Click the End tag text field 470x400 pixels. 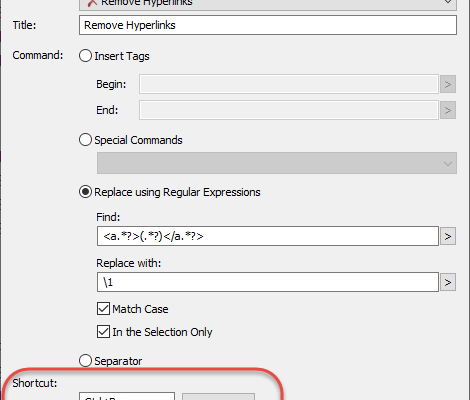[289, 110]
